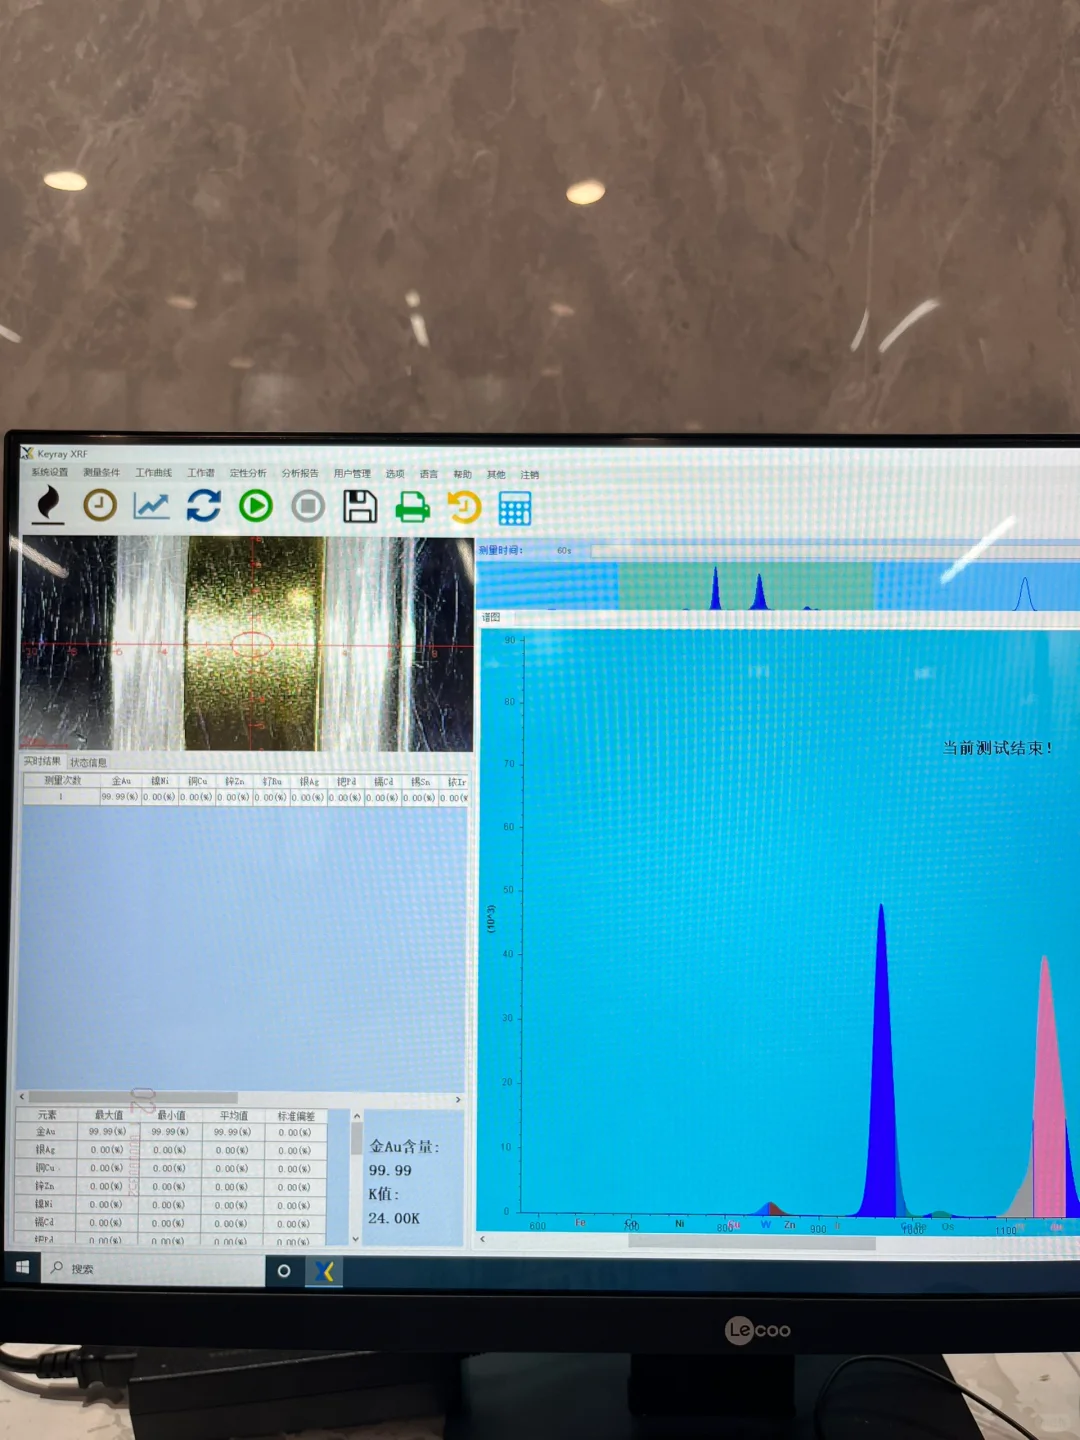This screenshot has width=1080, height=1440.
Task: Click the statistics table scroll down arrow
Action: [356, 1238]
